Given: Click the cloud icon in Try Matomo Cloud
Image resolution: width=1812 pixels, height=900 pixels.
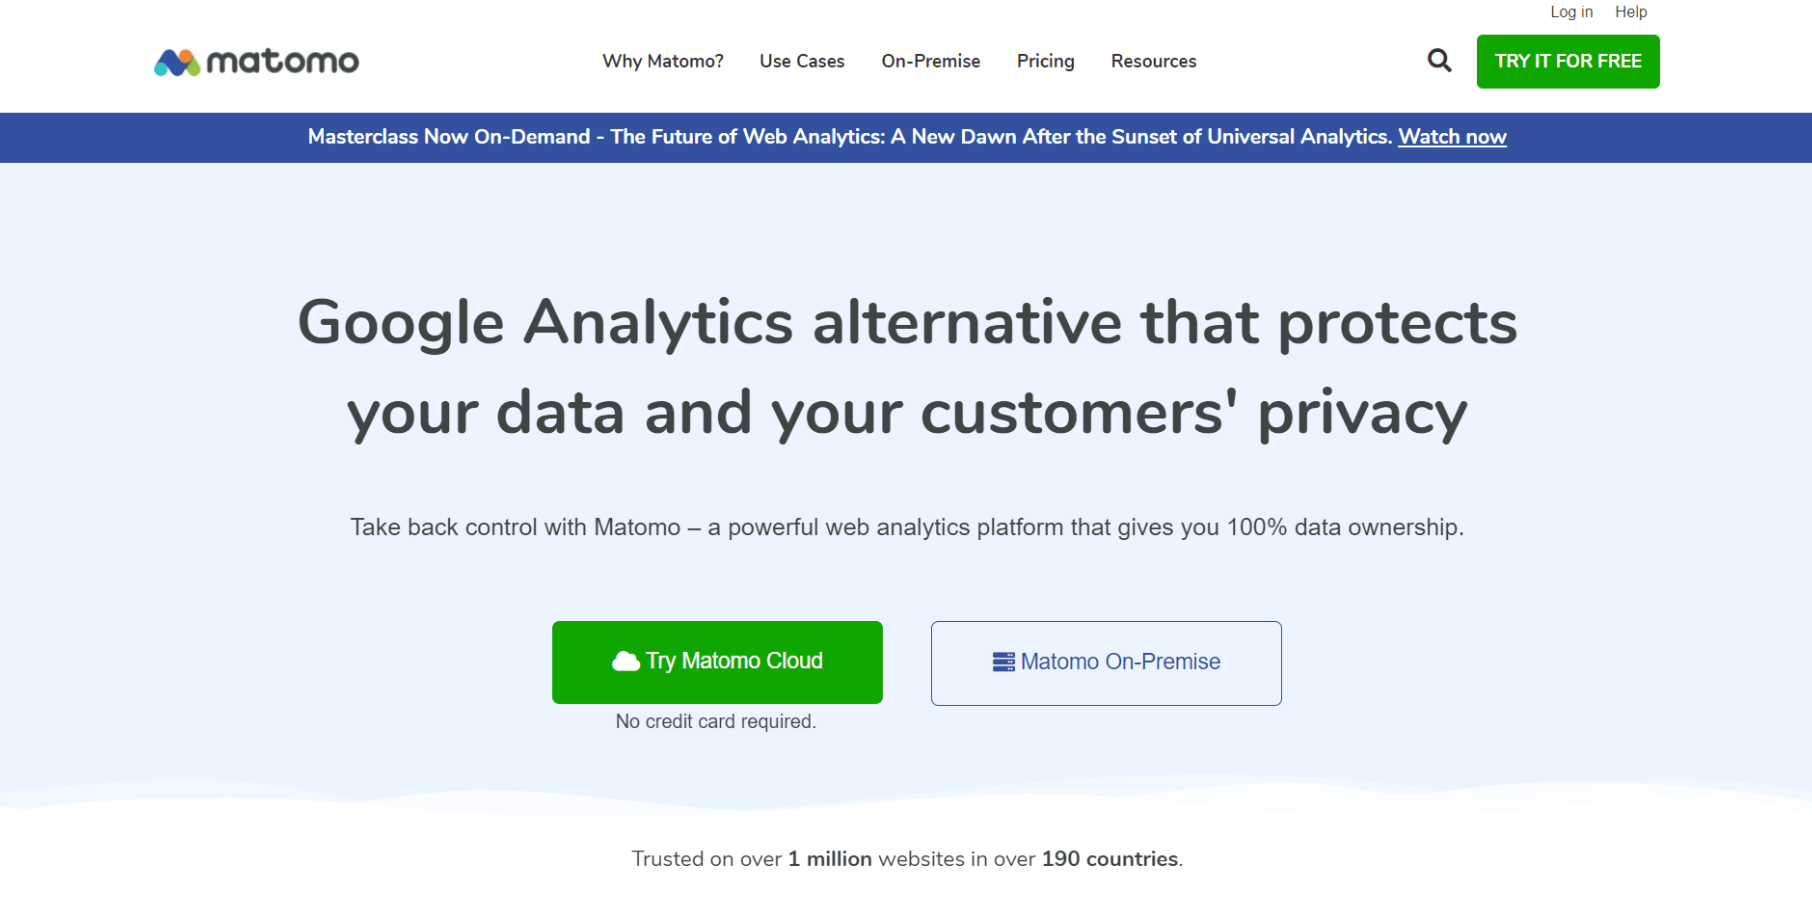Looking at the screenshot, I should 627,660.
